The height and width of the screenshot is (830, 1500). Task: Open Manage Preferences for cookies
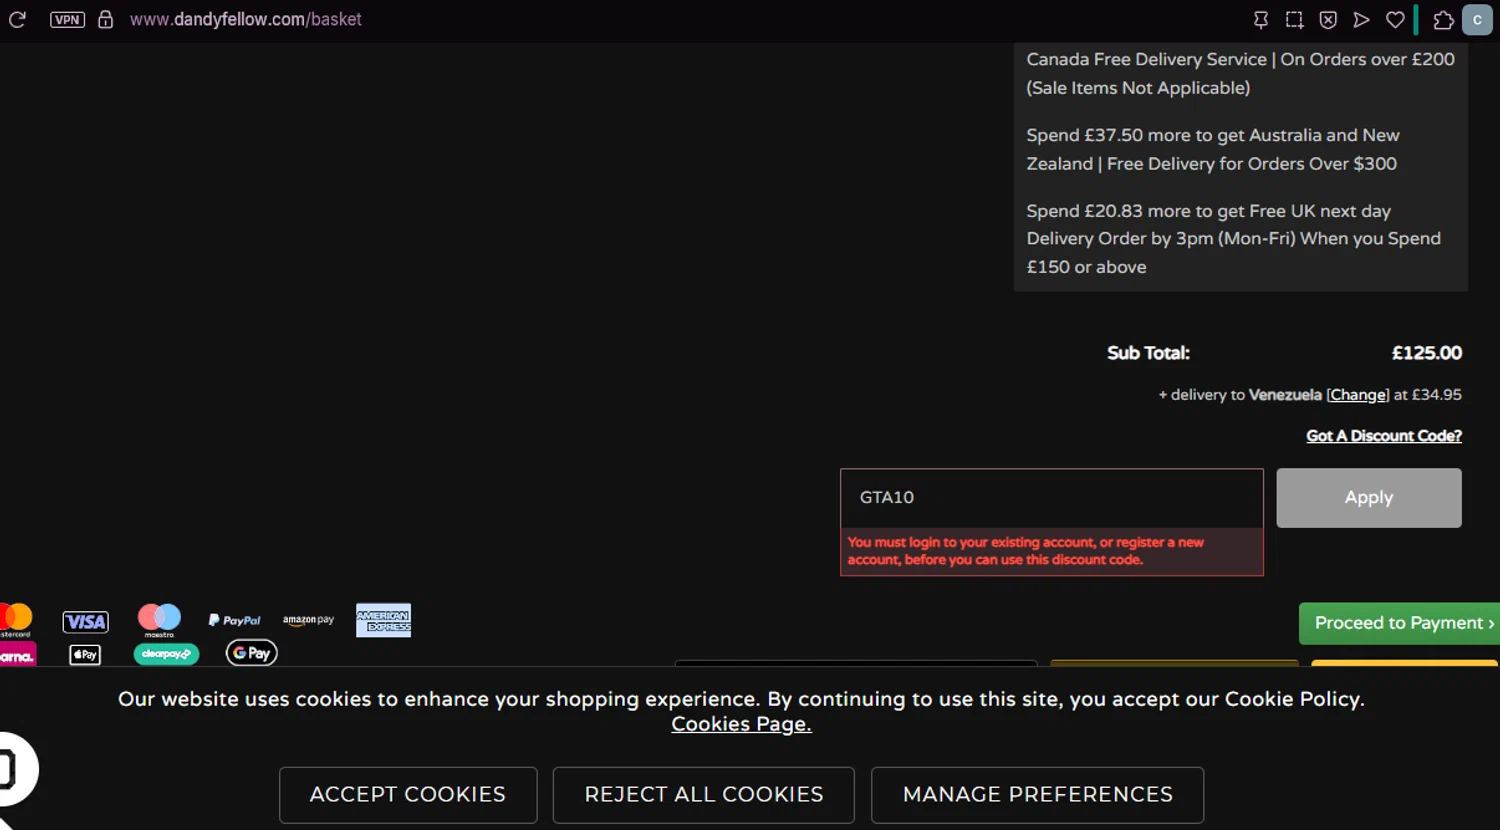1037,795
